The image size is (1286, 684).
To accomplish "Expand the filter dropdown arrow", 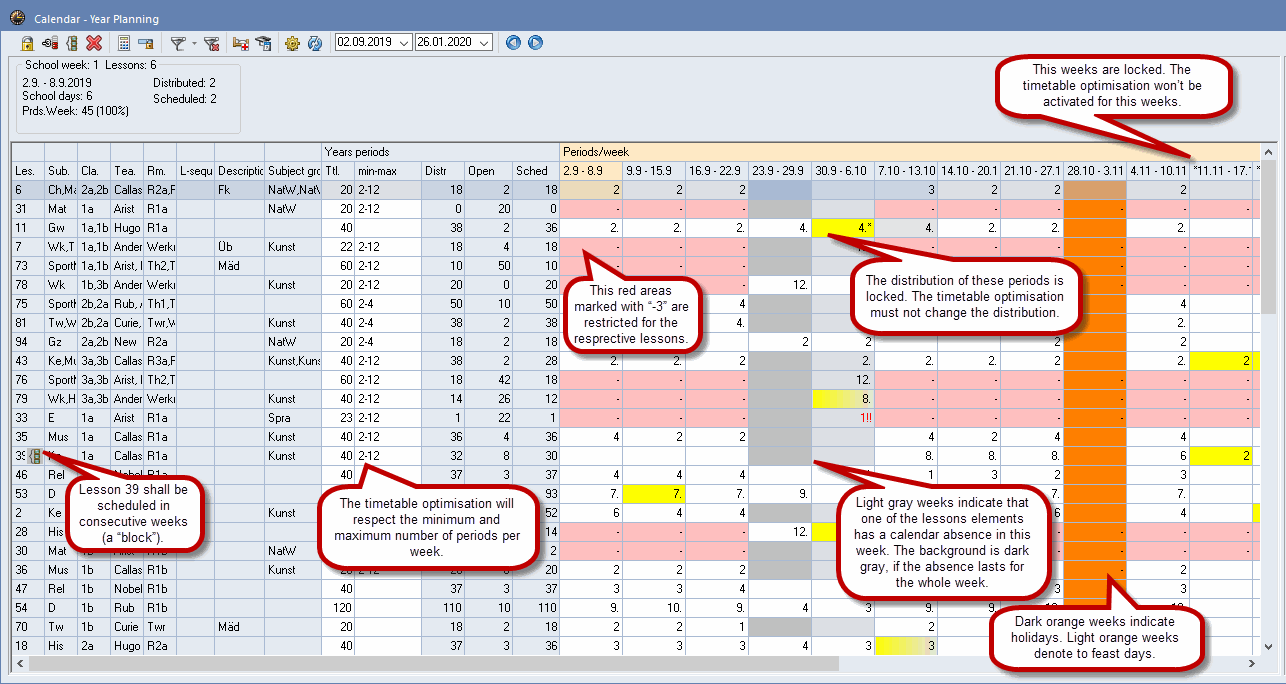I will click(x=194, y=43).
